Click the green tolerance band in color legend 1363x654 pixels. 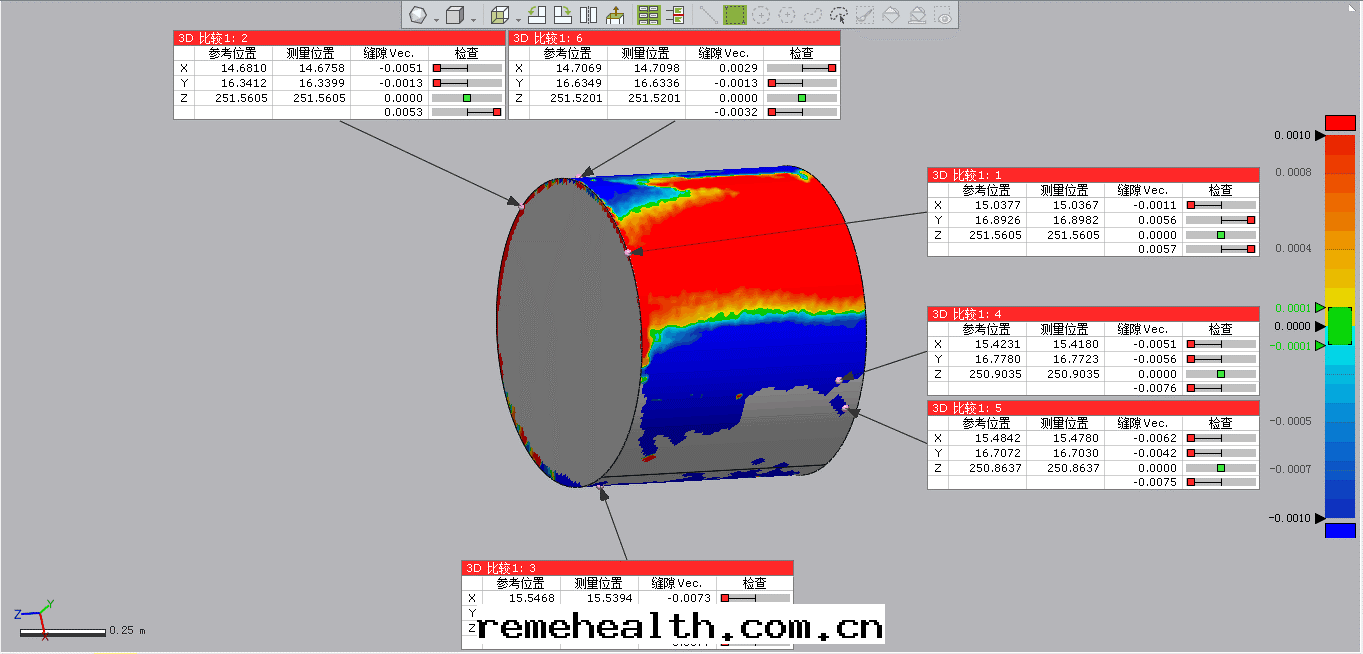coord(1340,326)
